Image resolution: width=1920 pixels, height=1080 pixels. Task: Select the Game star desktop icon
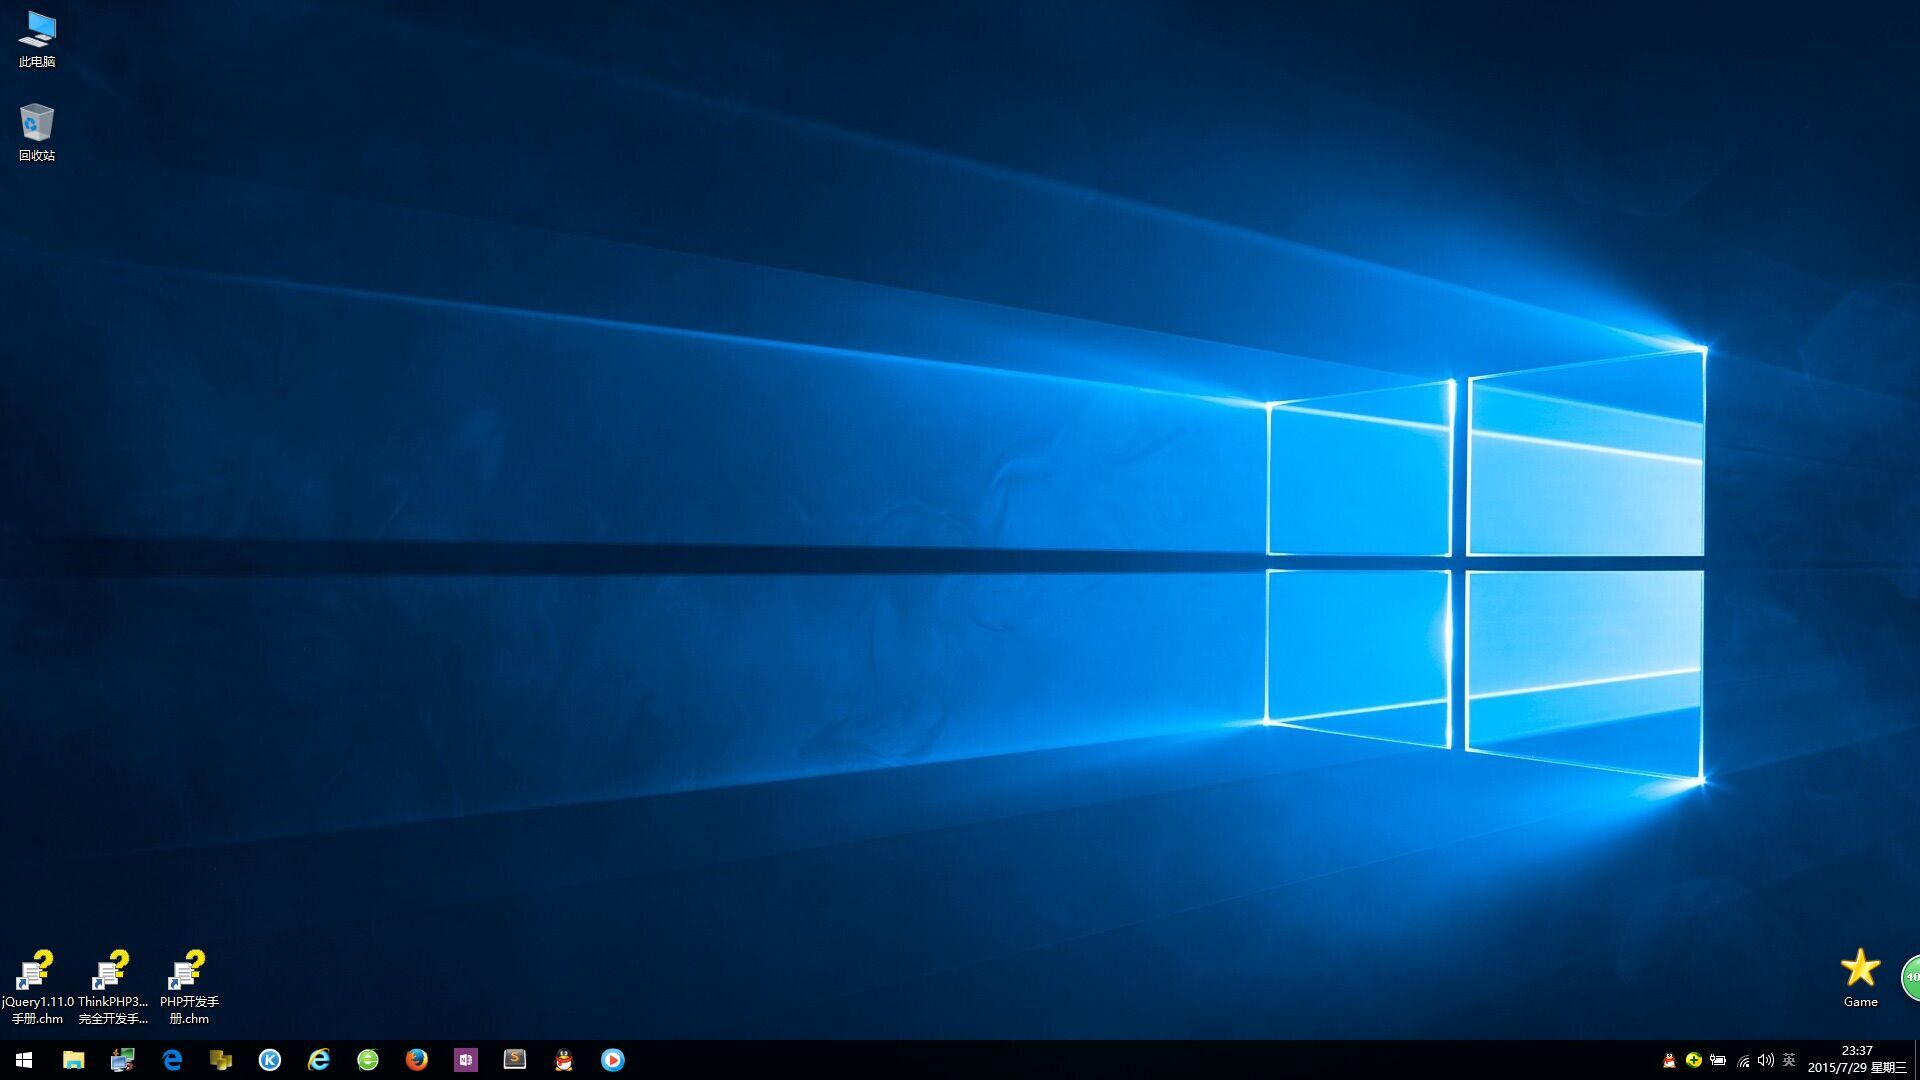coord(1860,976)
